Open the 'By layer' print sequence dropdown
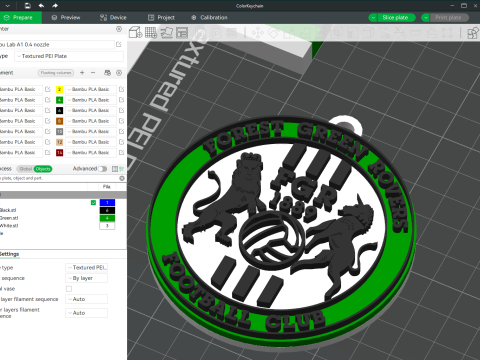This screenshot has width=480, height=360. pyautogui.click(x=87, y=278)
